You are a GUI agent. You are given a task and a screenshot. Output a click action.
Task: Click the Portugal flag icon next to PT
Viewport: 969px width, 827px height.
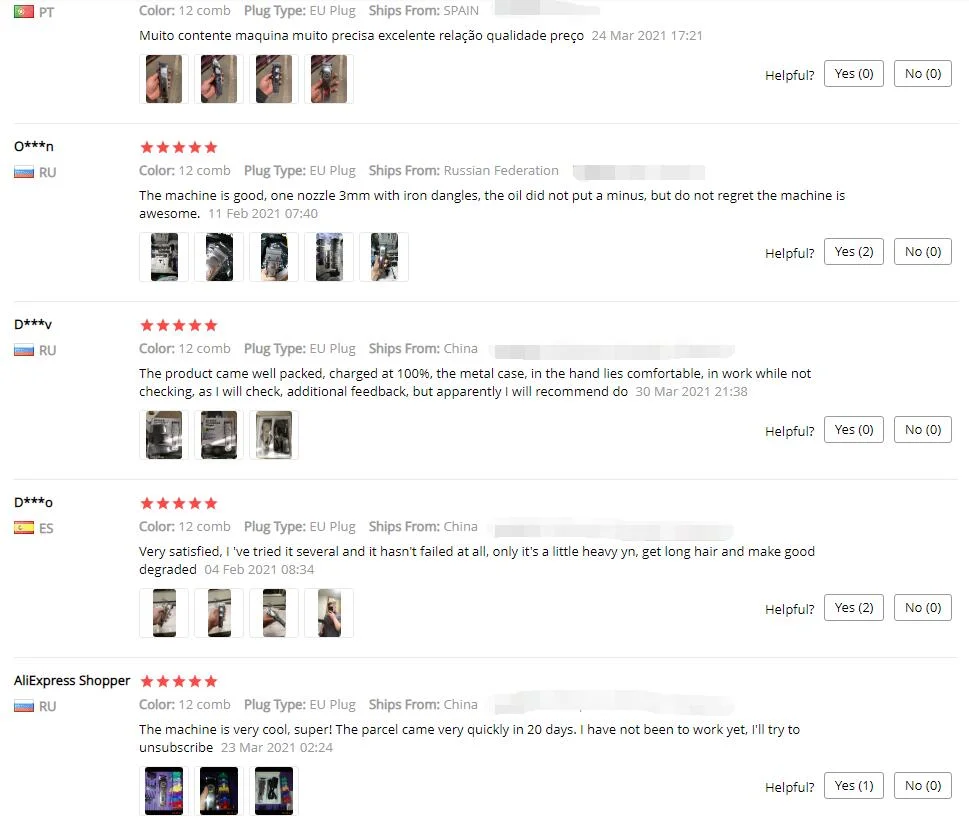(23, 12)
